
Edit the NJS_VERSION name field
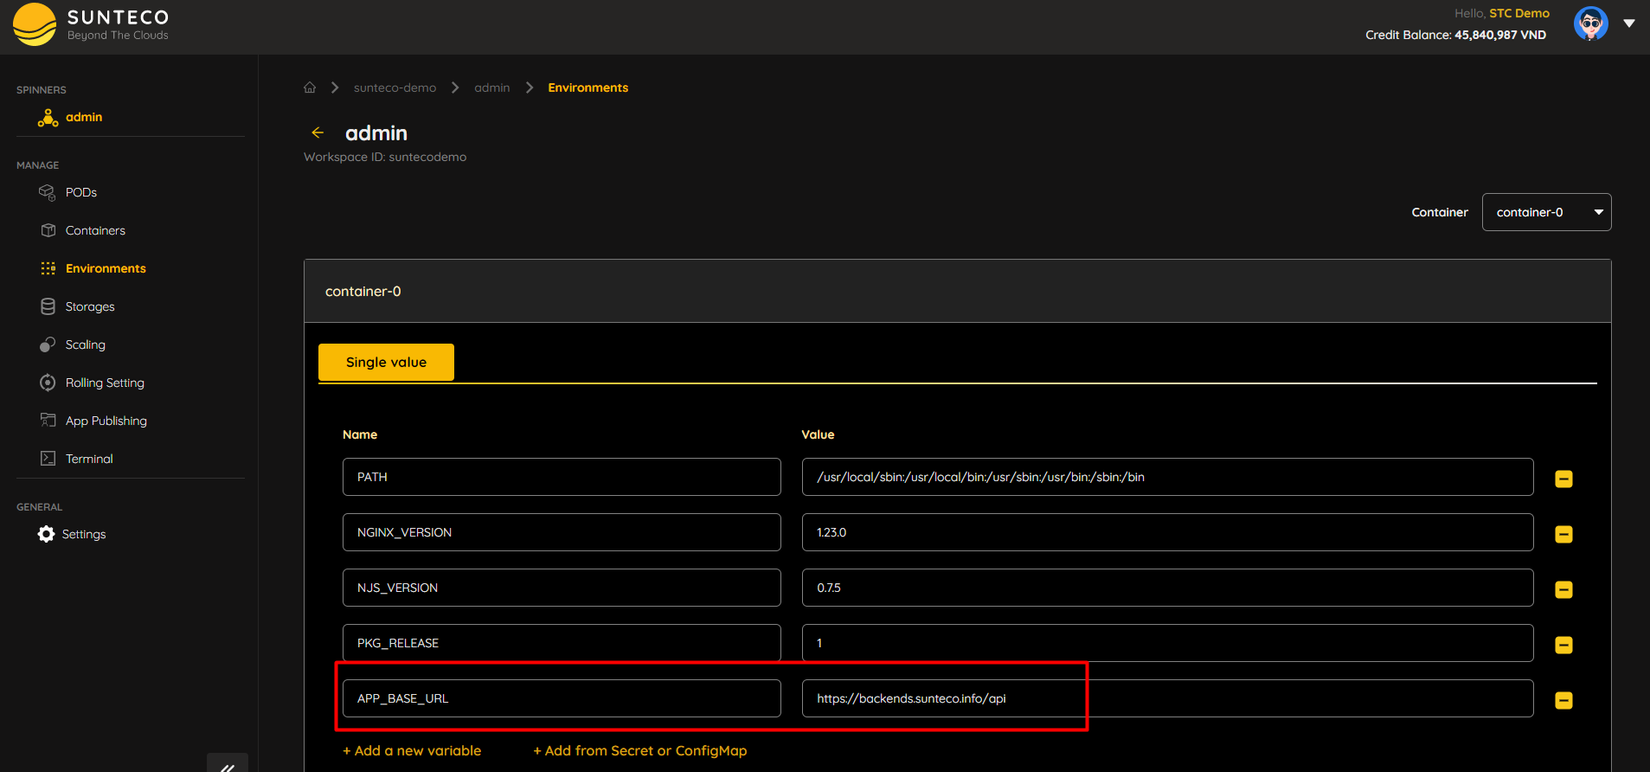(561, 588)
